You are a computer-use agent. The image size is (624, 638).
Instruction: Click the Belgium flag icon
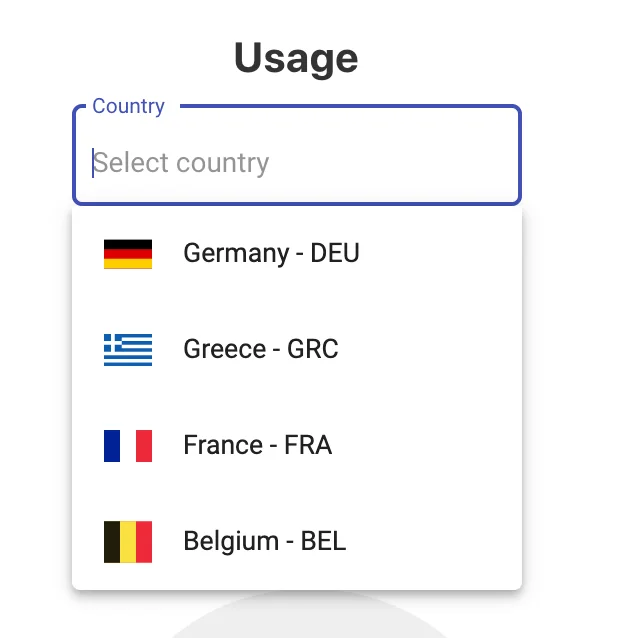[128, 542]
